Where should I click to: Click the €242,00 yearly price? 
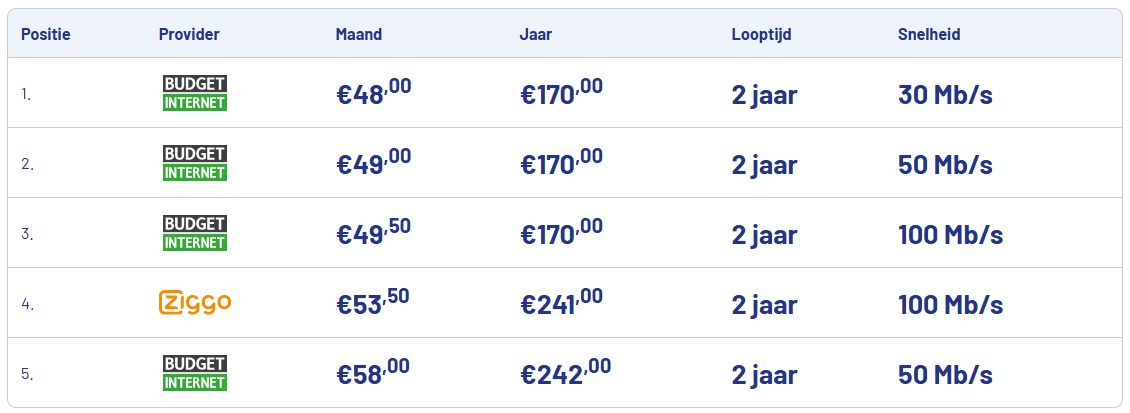tap(565, 373)
